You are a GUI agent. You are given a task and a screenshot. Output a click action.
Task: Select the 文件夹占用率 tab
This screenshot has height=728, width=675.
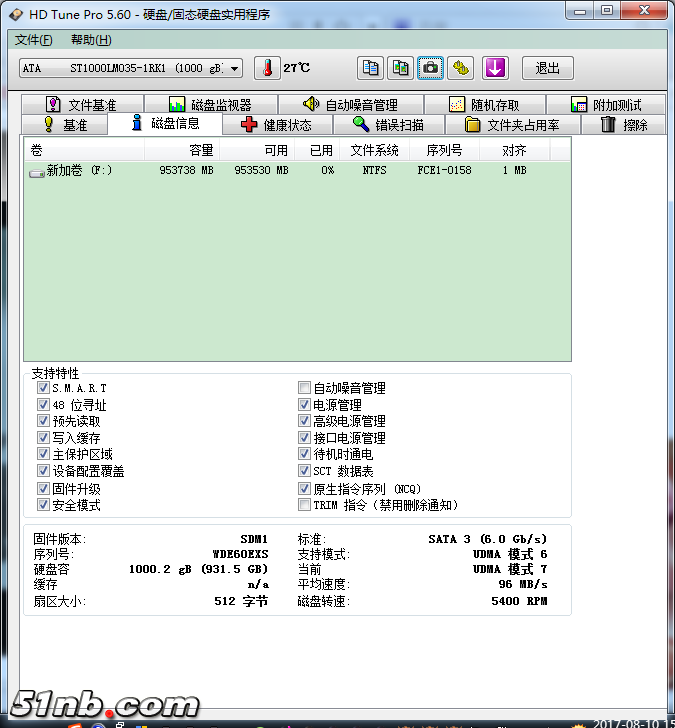[x=511, y=125]
